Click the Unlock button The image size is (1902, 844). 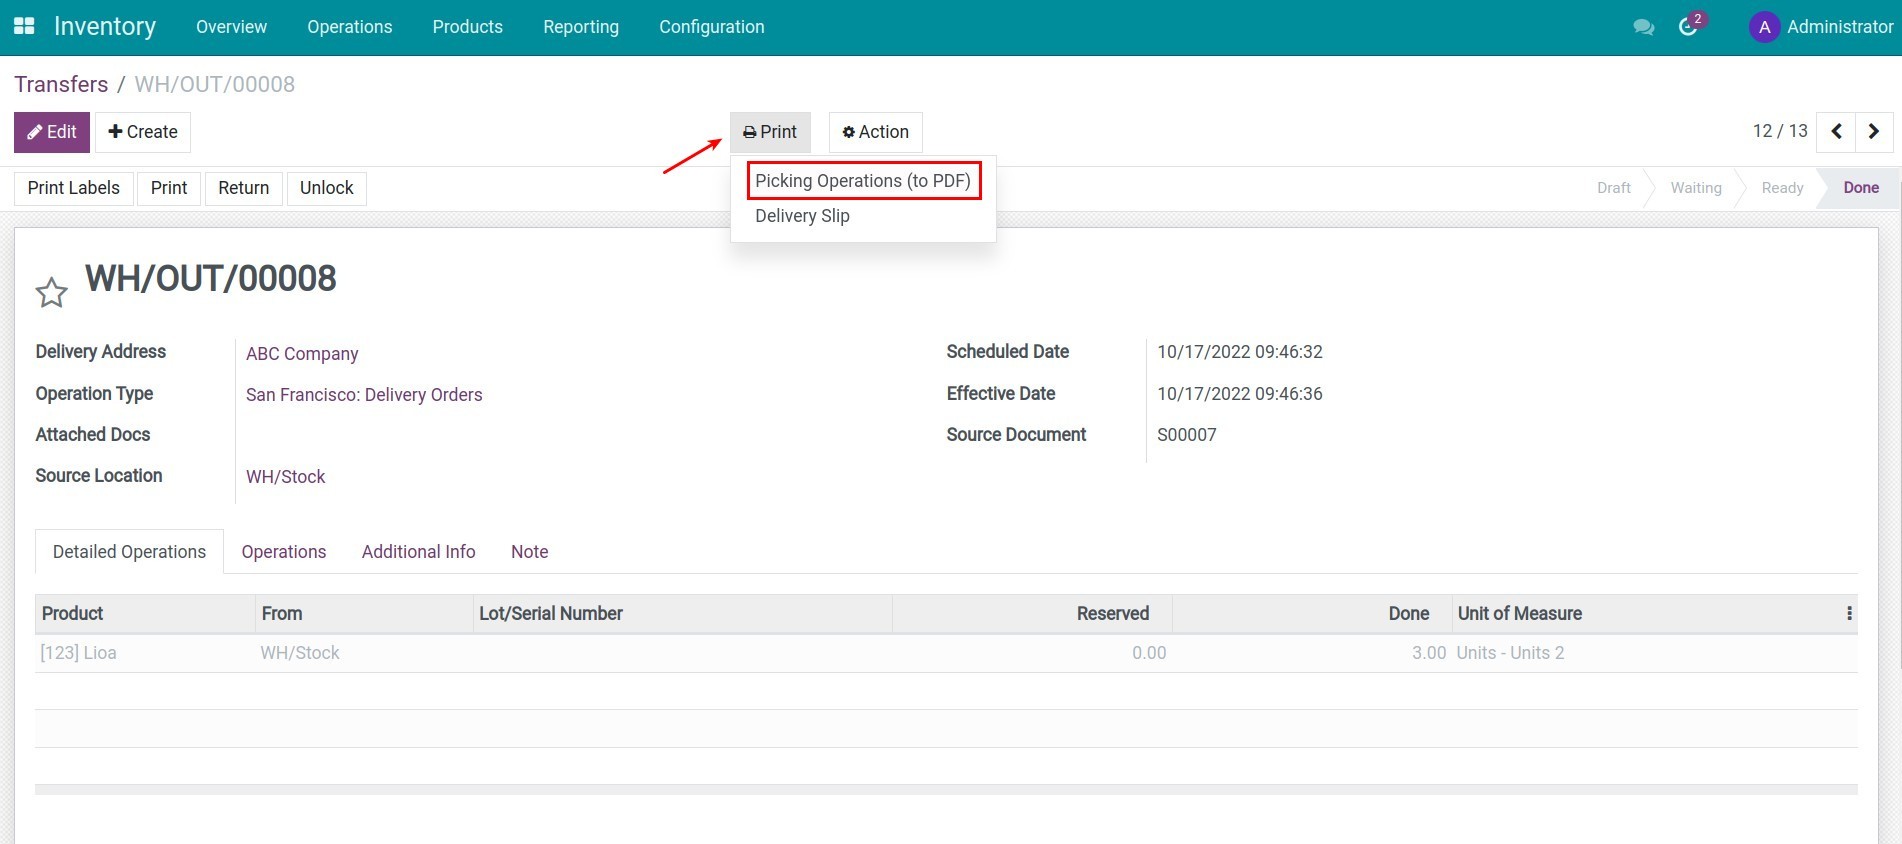326,188
